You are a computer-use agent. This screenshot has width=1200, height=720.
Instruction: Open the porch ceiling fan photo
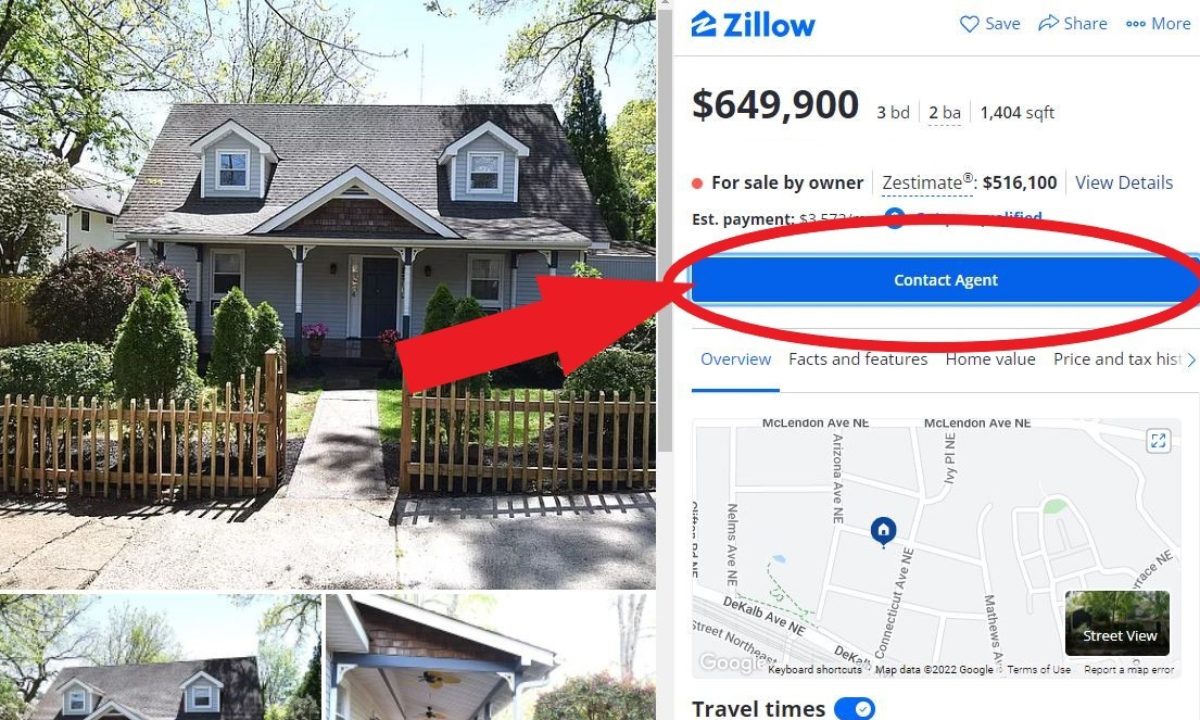[x=490, y=657]
